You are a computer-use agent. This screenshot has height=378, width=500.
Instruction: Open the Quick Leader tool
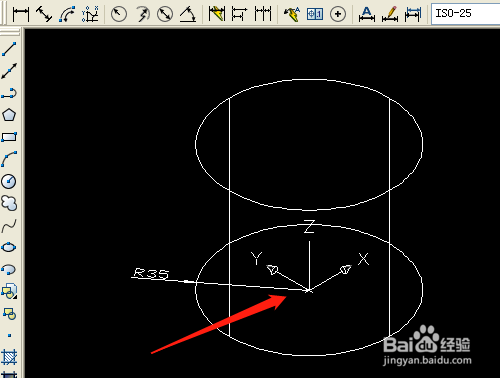pos(292,14)
